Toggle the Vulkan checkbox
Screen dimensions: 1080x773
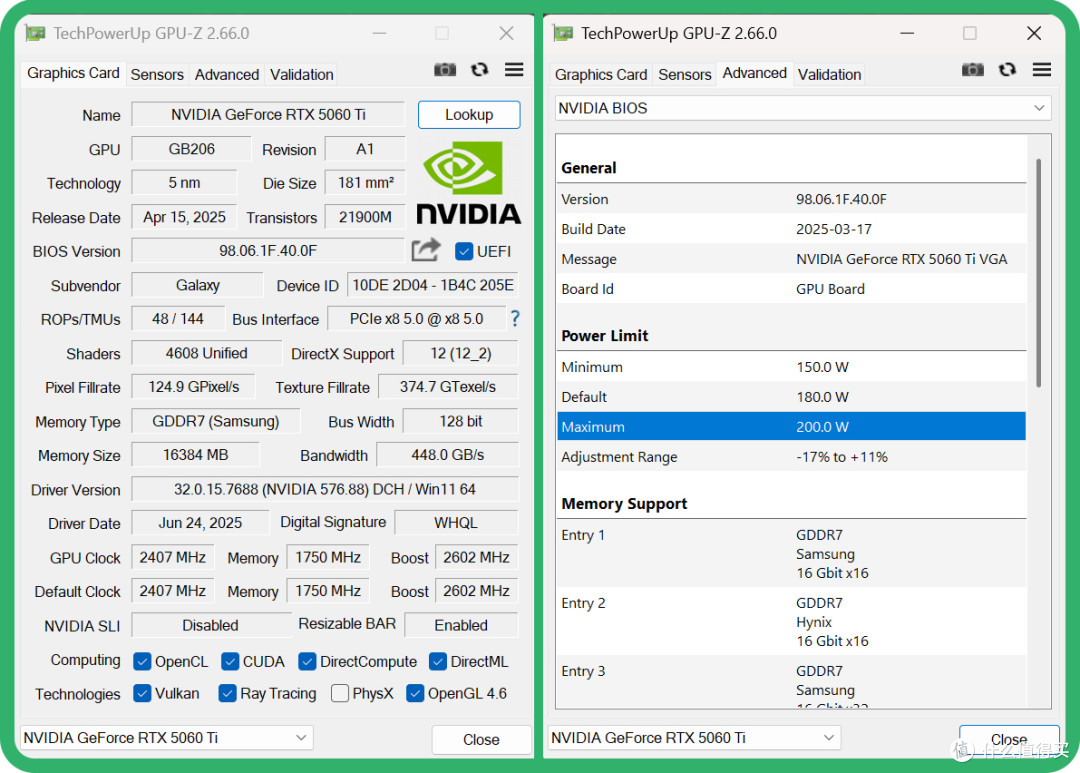point(142,693)
